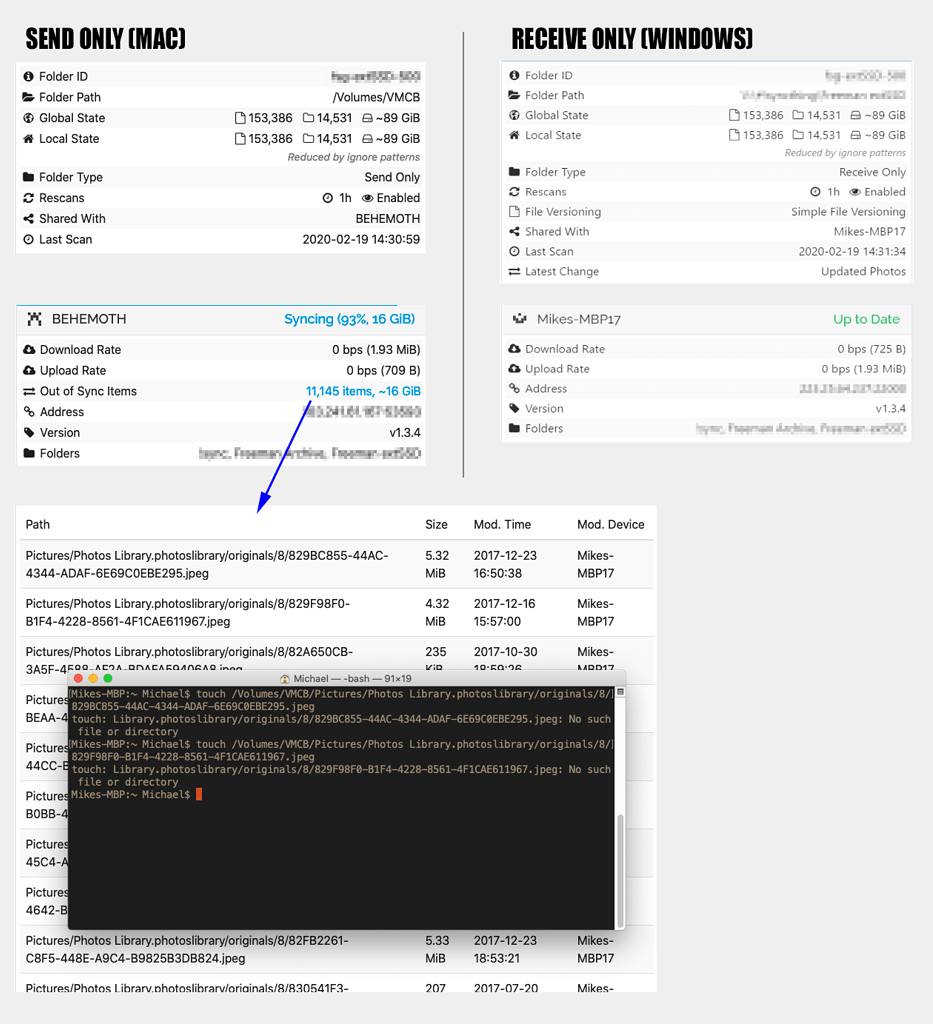Click the Send Only folder type value
The width and height of the screenshot is (933, 1024).
tap(392, 177)
